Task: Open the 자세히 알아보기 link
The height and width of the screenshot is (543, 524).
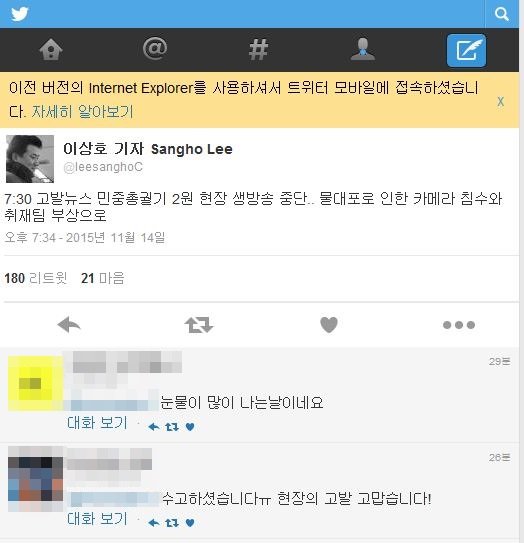Action: coord(82,112)
